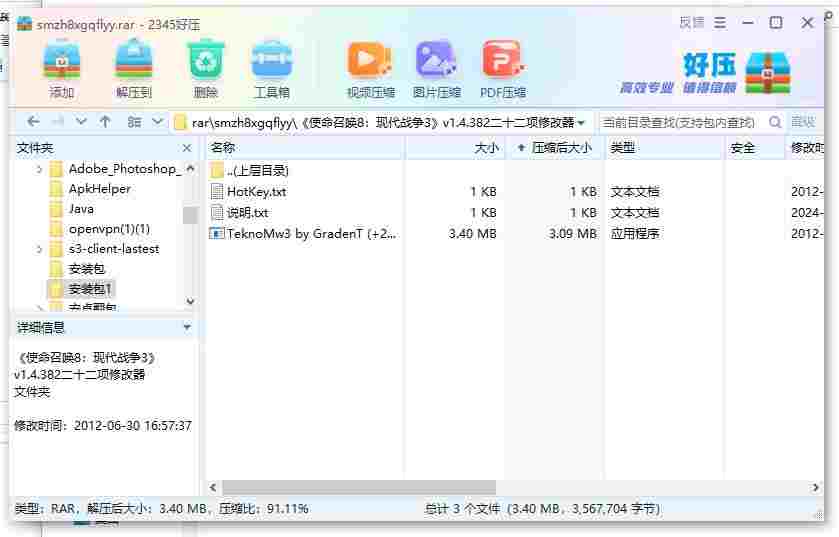
Task: Select the 安装包1 folder in tree
Action: tap(89, 289)
